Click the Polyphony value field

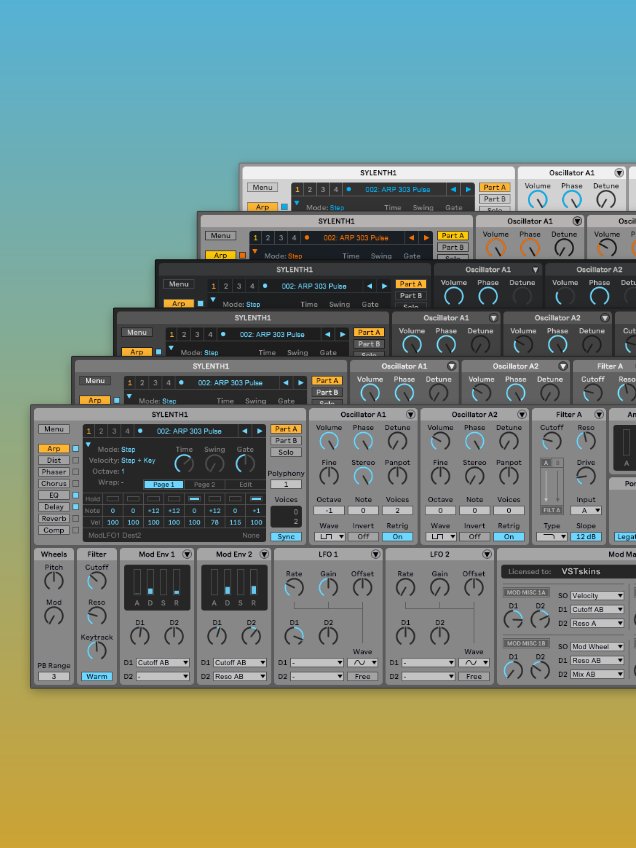286,484
